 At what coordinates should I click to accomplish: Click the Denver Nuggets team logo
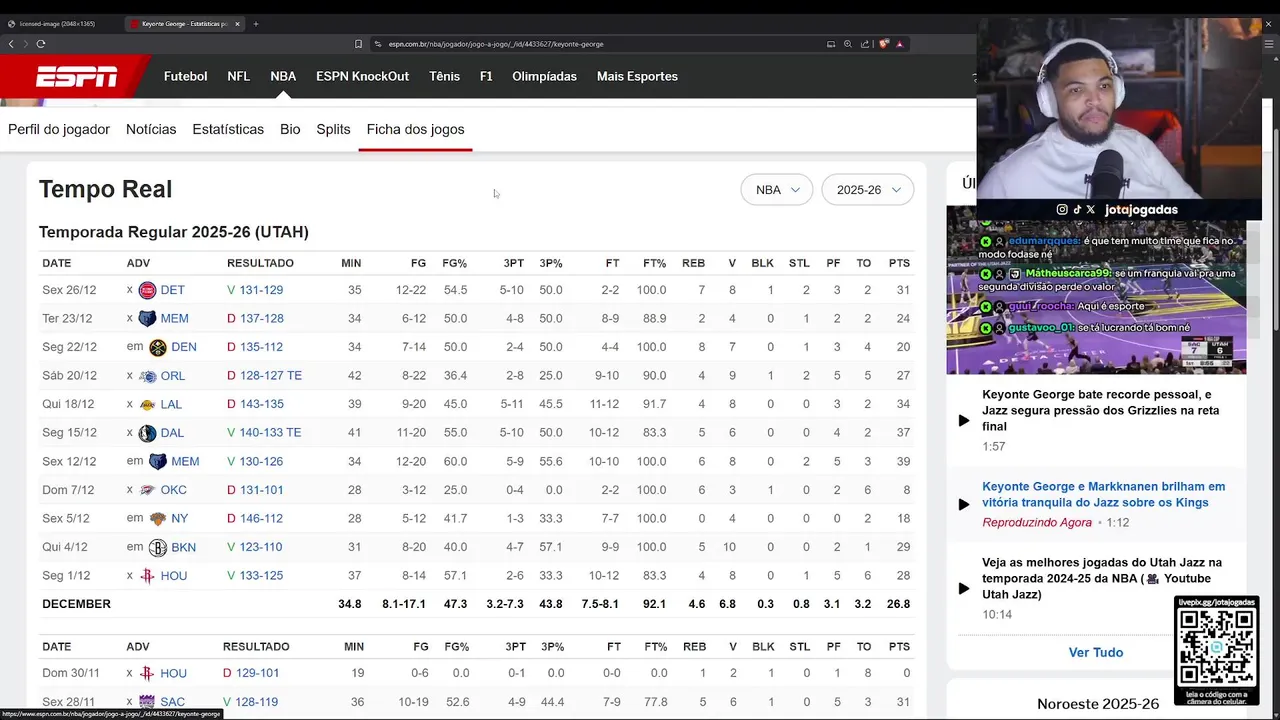(157, 347)
